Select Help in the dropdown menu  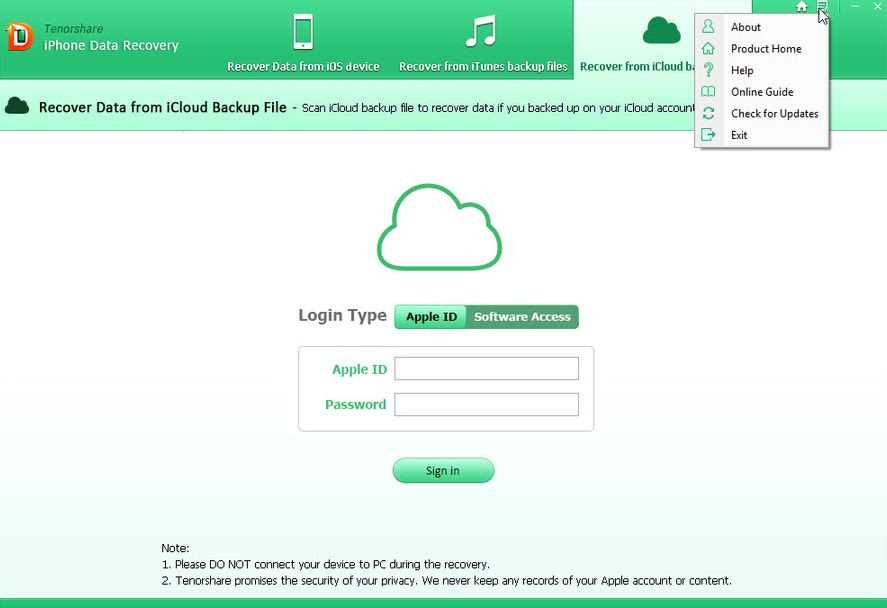coord(762,70)
